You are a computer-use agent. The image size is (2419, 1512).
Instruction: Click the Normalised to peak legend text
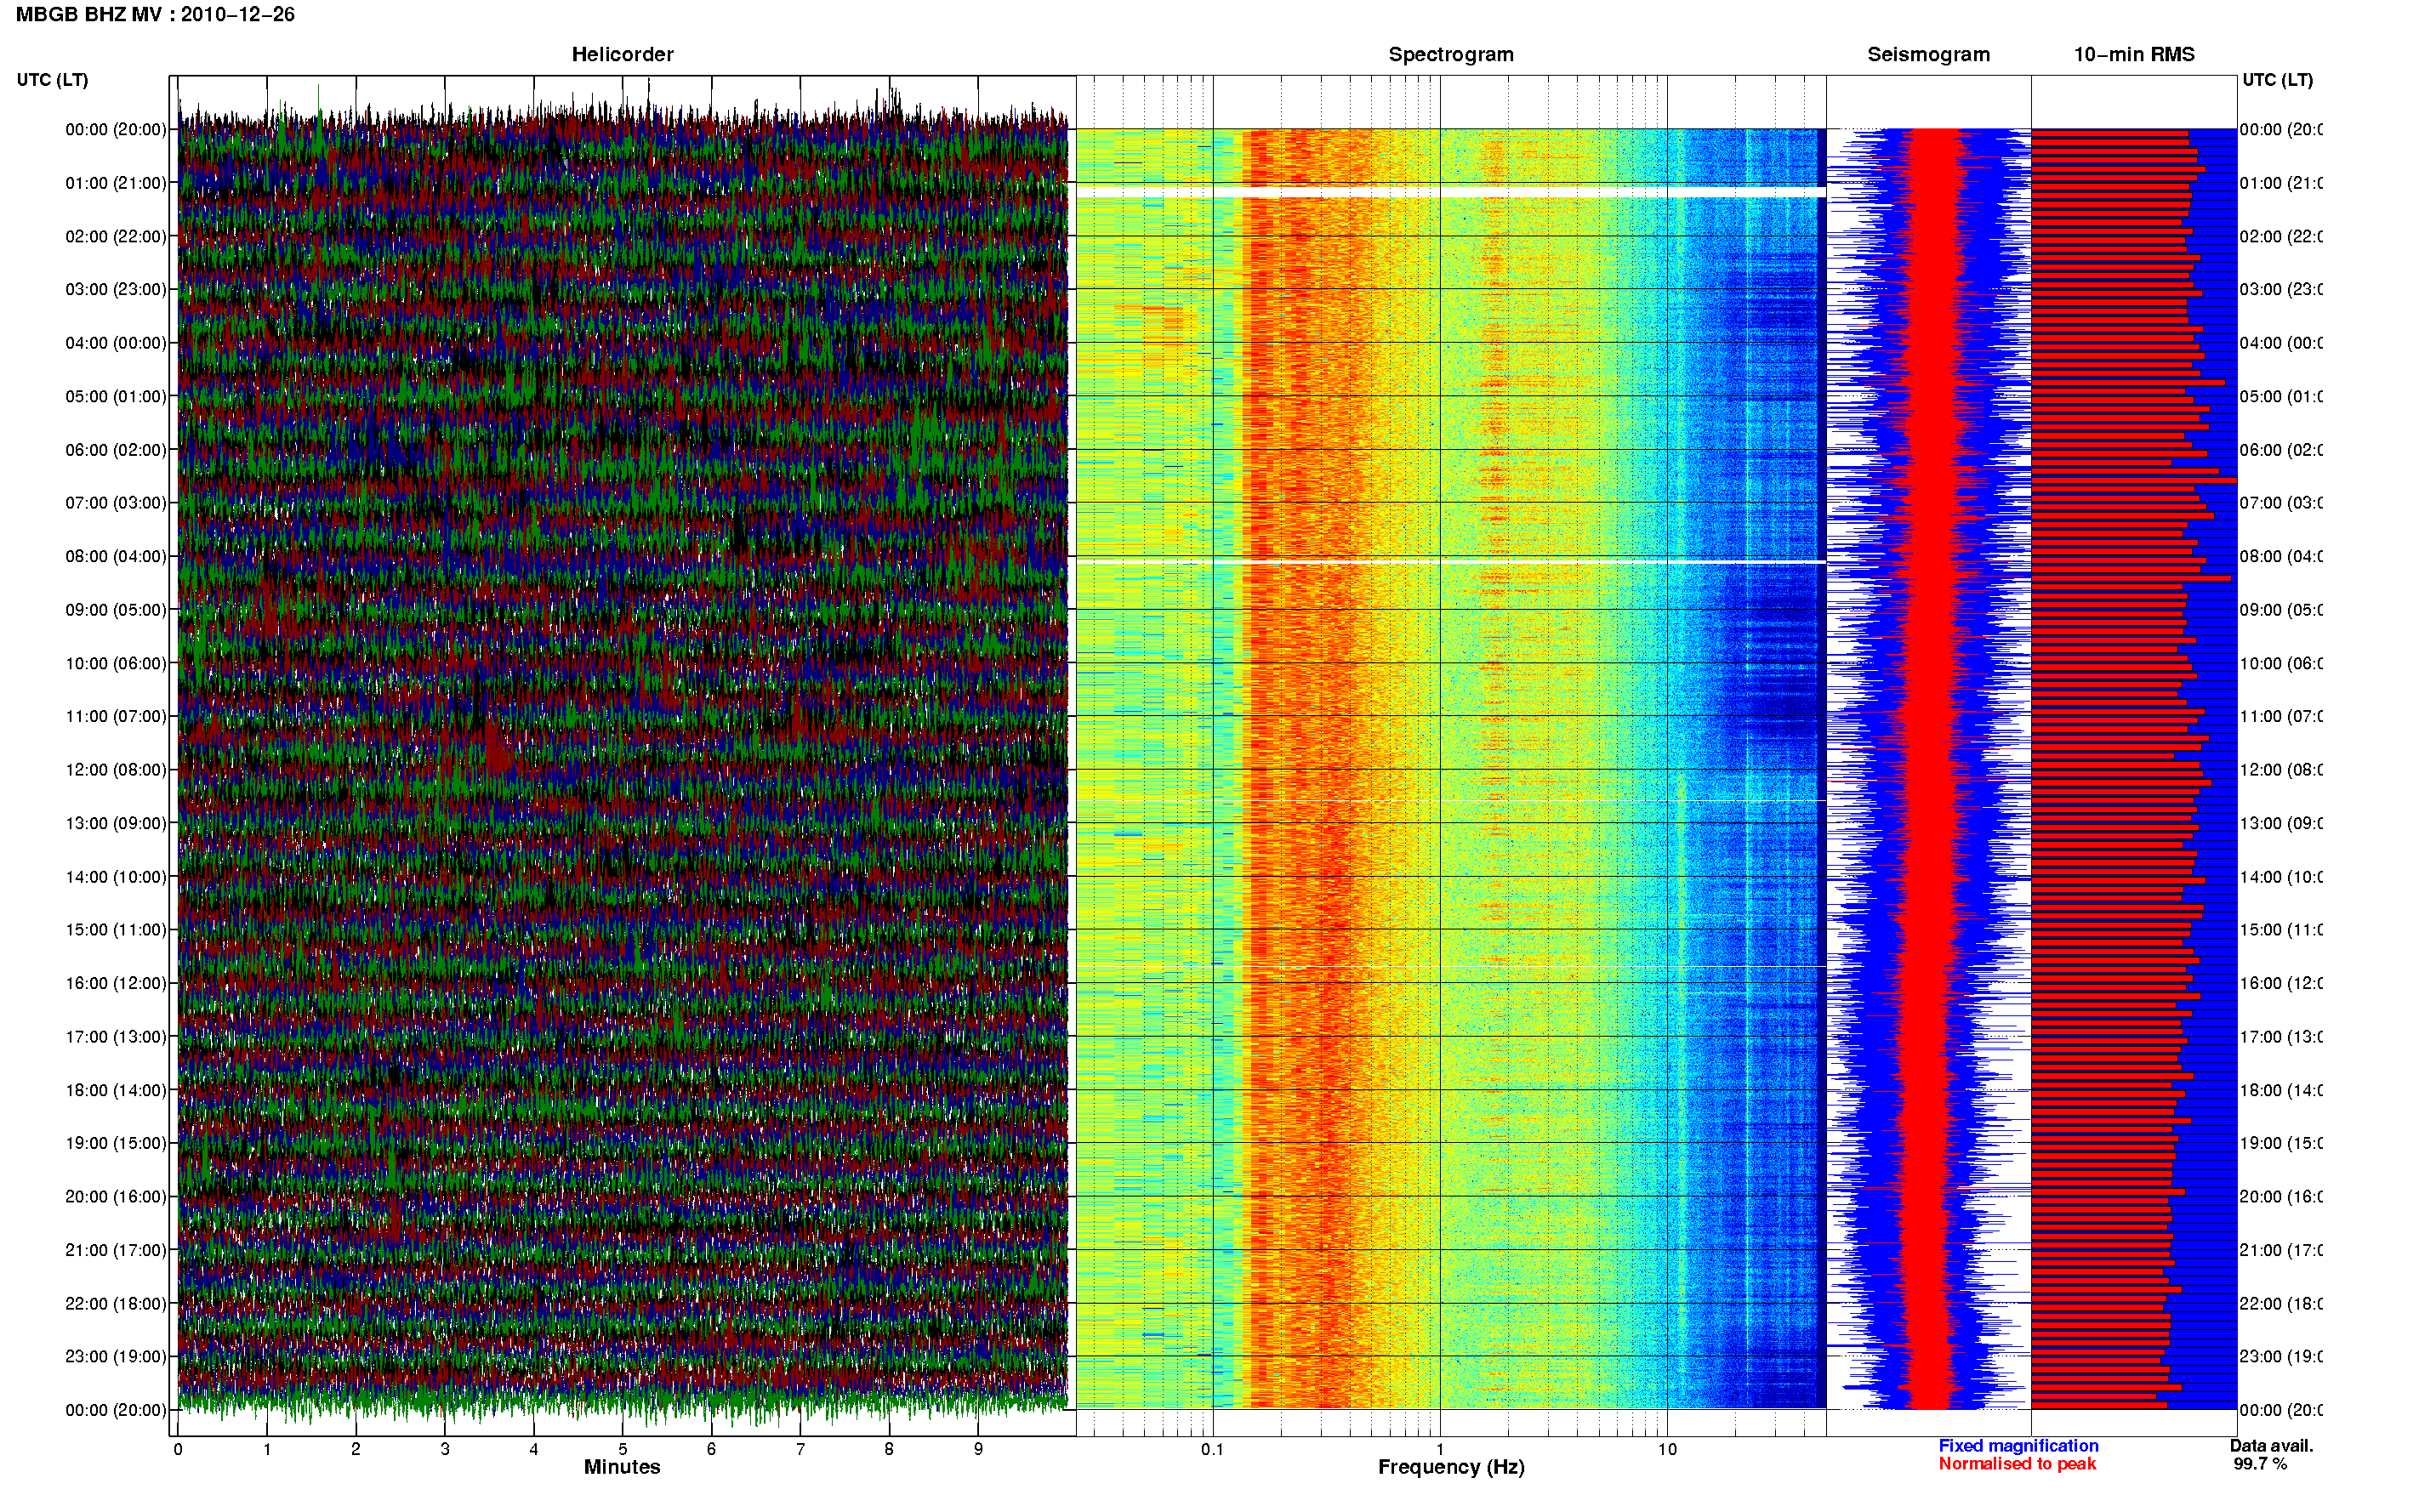(2017, 1464)
